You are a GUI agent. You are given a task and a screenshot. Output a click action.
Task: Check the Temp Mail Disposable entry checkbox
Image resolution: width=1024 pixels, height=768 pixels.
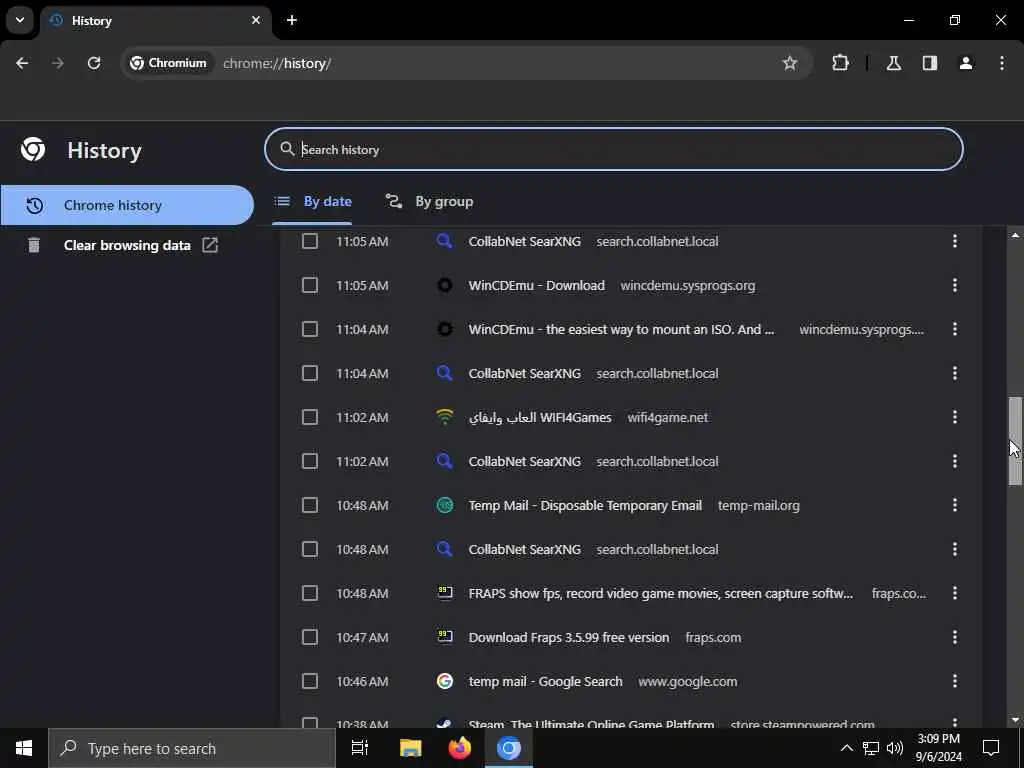(310, 505)
